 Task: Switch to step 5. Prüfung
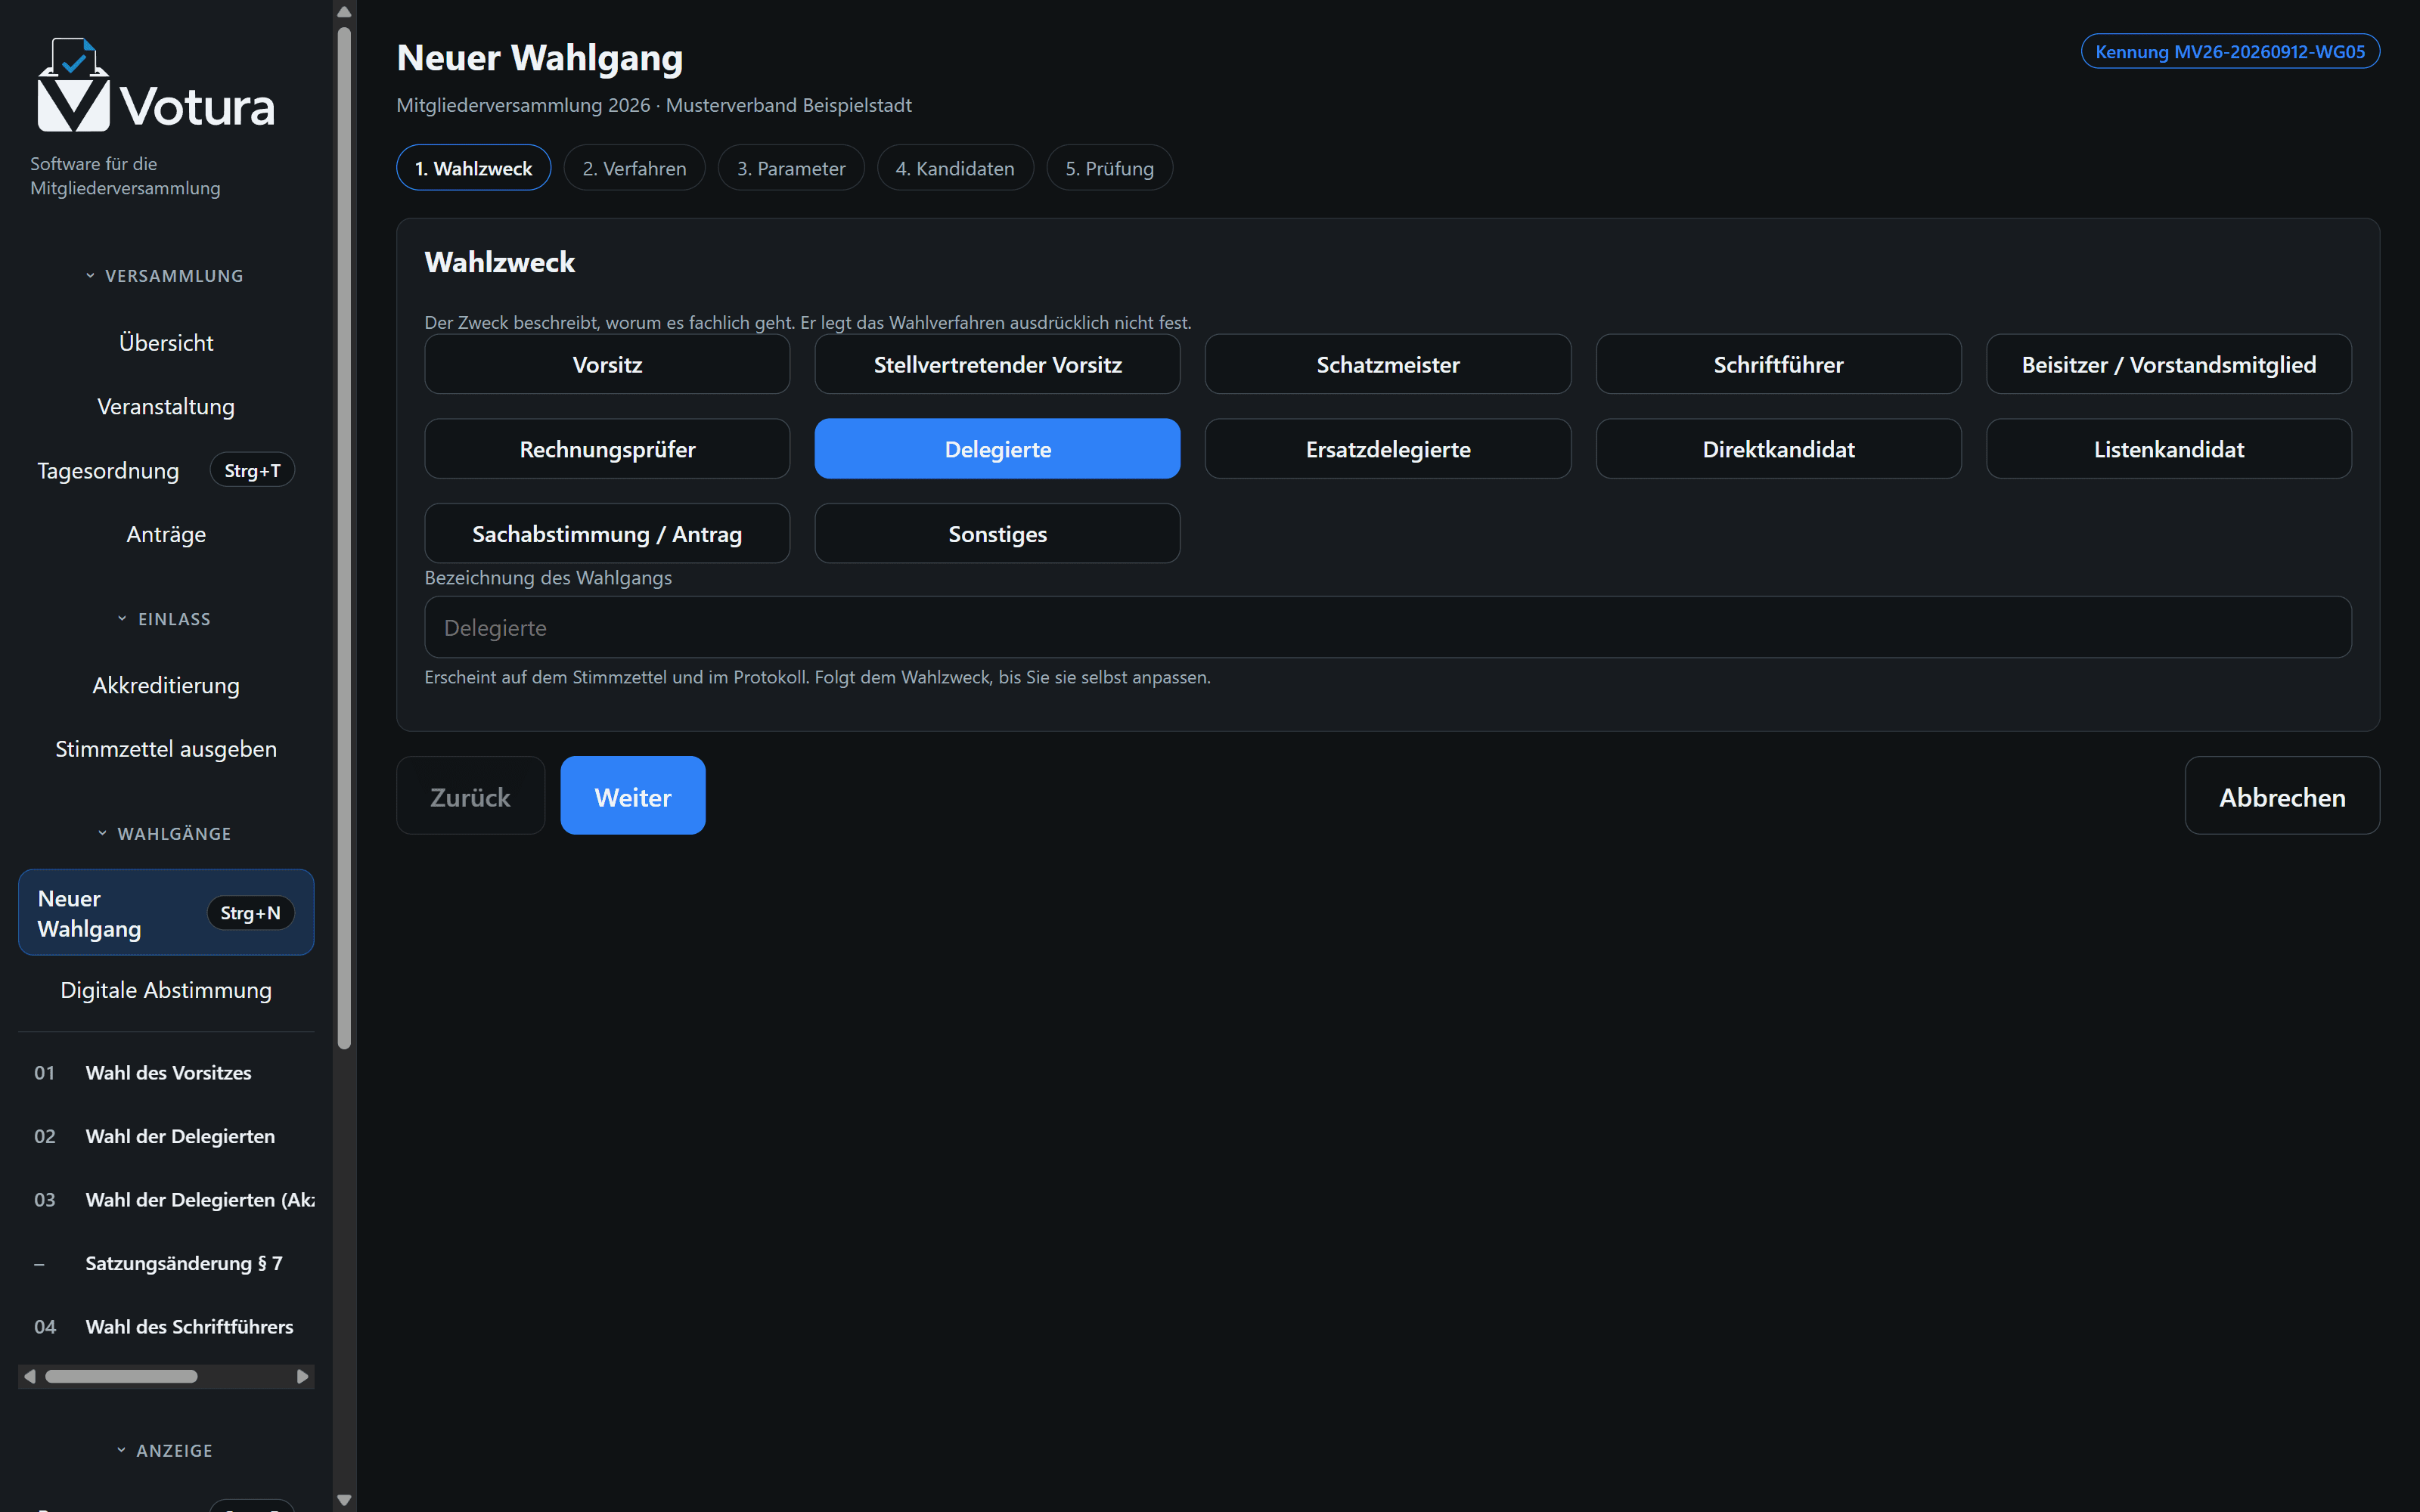[1109, 168]
